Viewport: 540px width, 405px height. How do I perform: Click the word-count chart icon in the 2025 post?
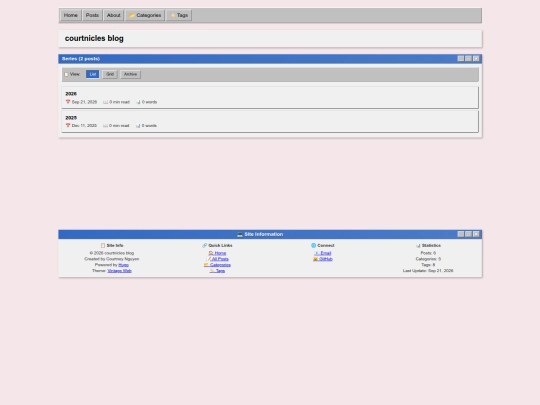pyautogui.click(x=138, y=125)
